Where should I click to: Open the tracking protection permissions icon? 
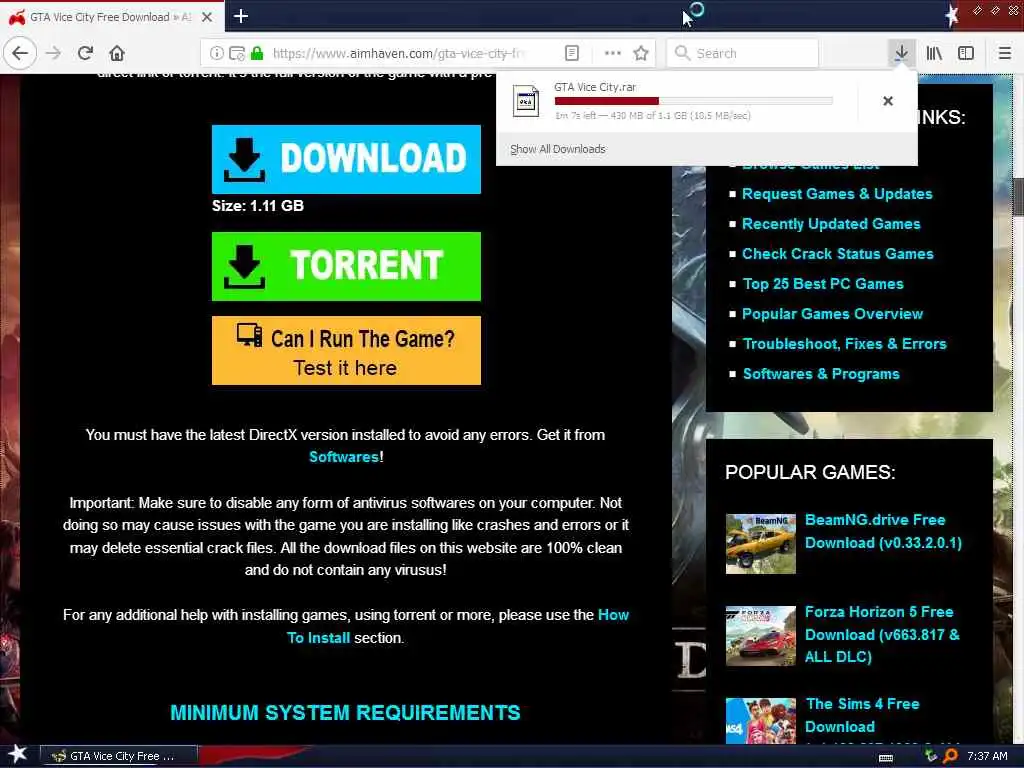(x=237, y=53)
